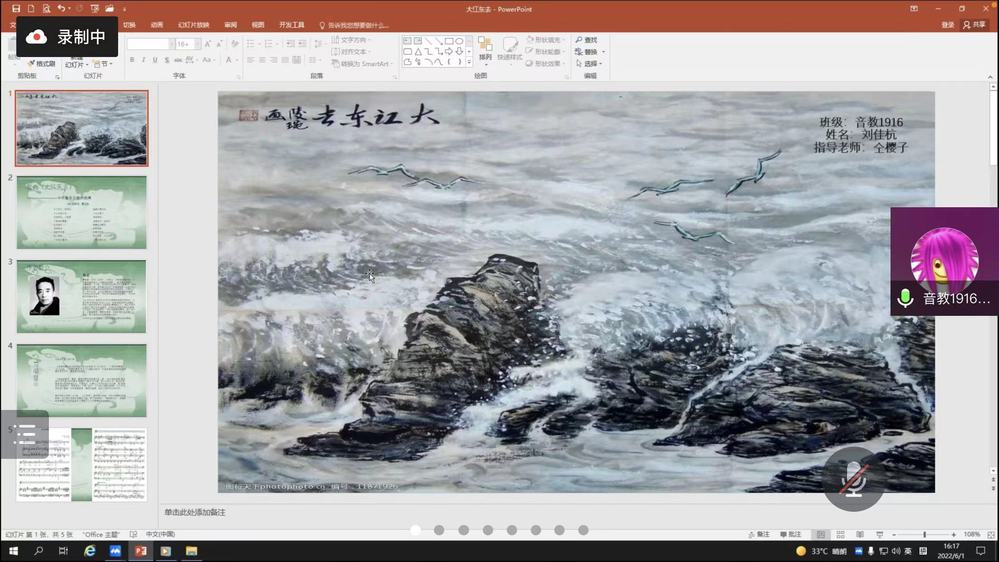
Task: Open PowerPoint from the Windows taskbar
Action: (x=140, y=551)
